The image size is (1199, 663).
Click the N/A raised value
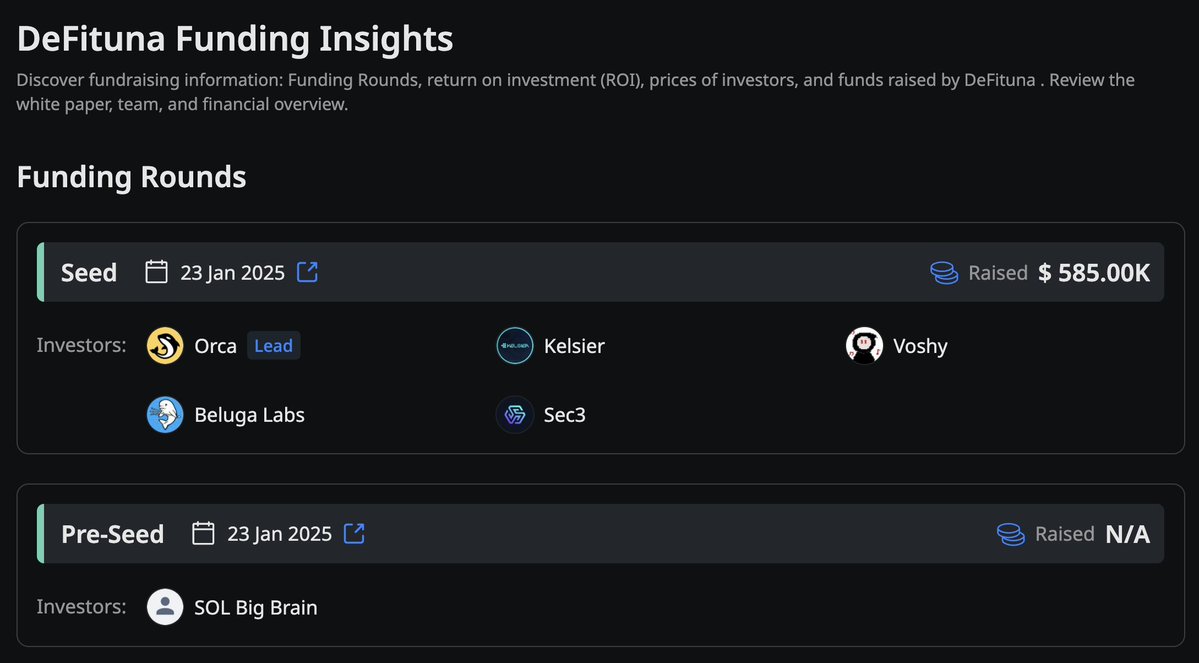click(x=1128, y=534)
